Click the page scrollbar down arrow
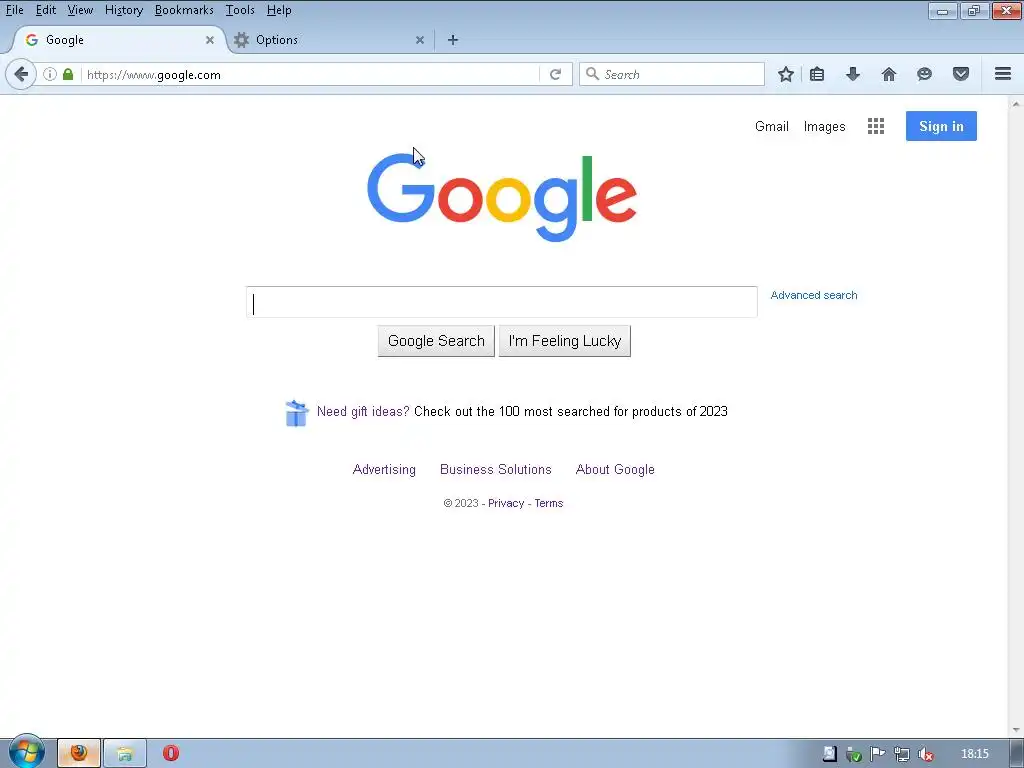The image size is (1024, 768). coord(1016,730)
